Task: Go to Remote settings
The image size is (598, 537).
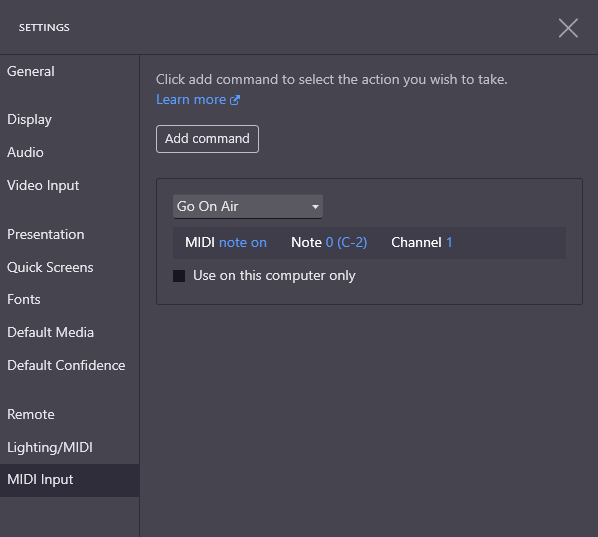Action: (x=31, y=415)
